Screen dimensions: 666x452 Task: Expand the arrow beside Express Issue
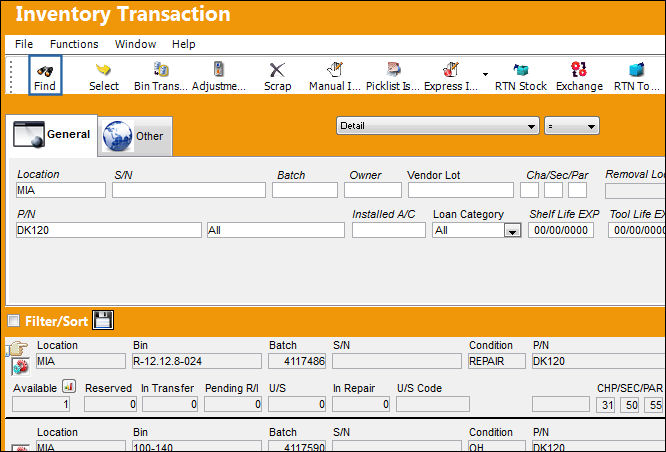click(x=485, y=75)
